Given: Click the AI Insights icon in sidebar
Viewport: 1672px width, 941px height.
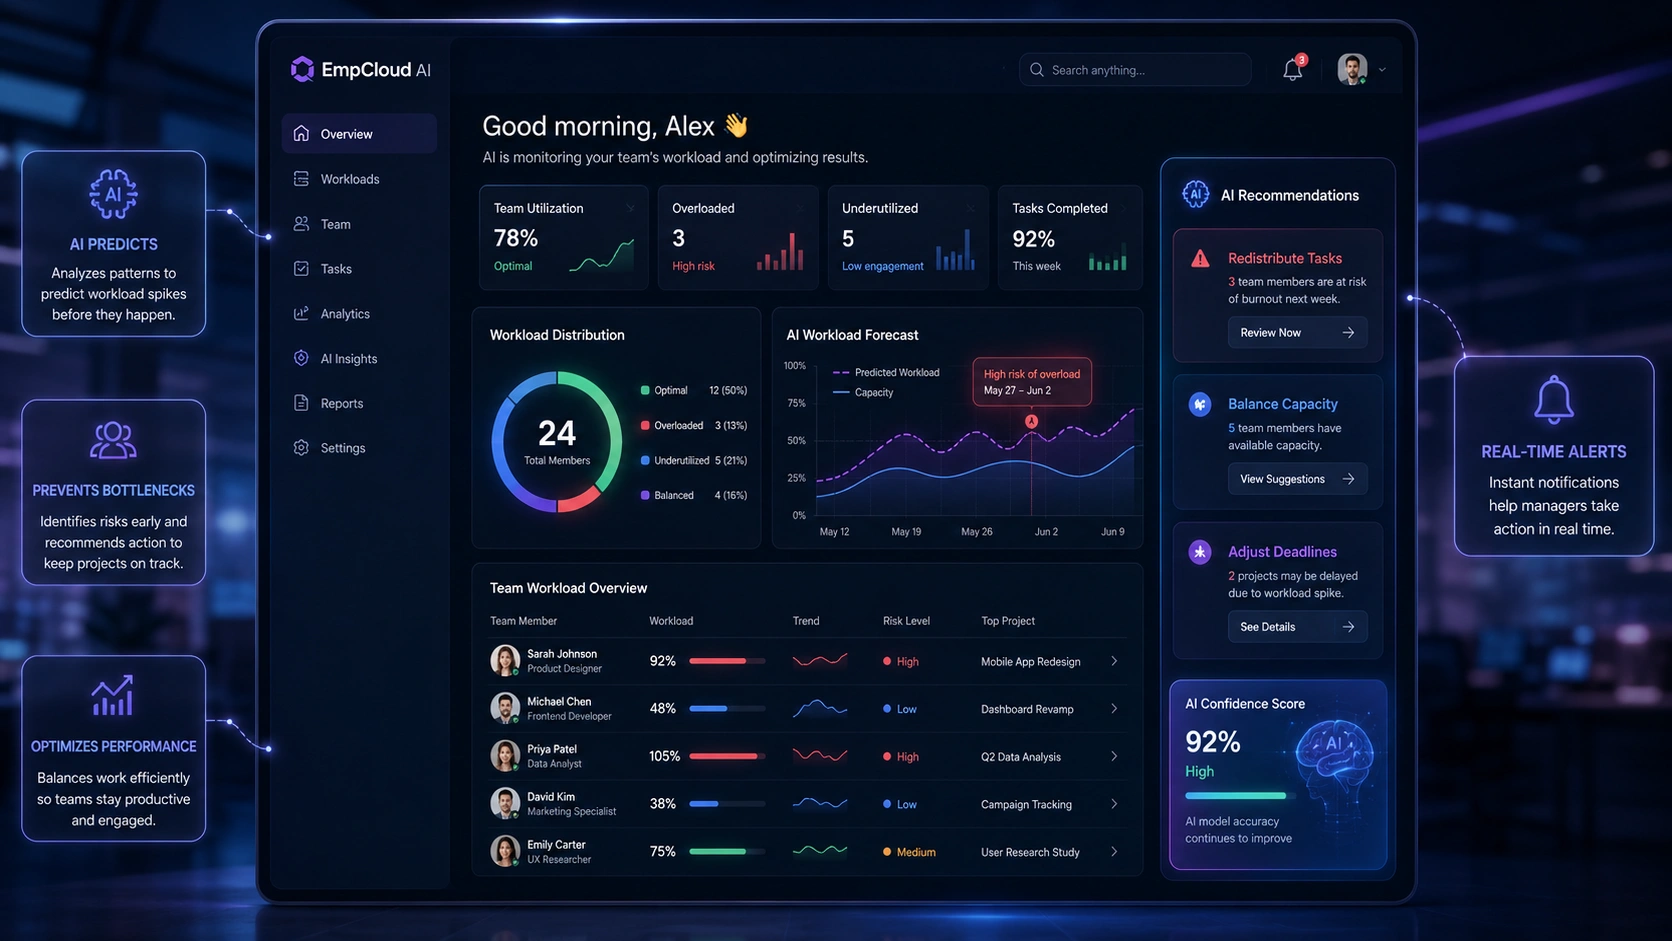Looking at the screenshot, I should (x=301, y=358).
